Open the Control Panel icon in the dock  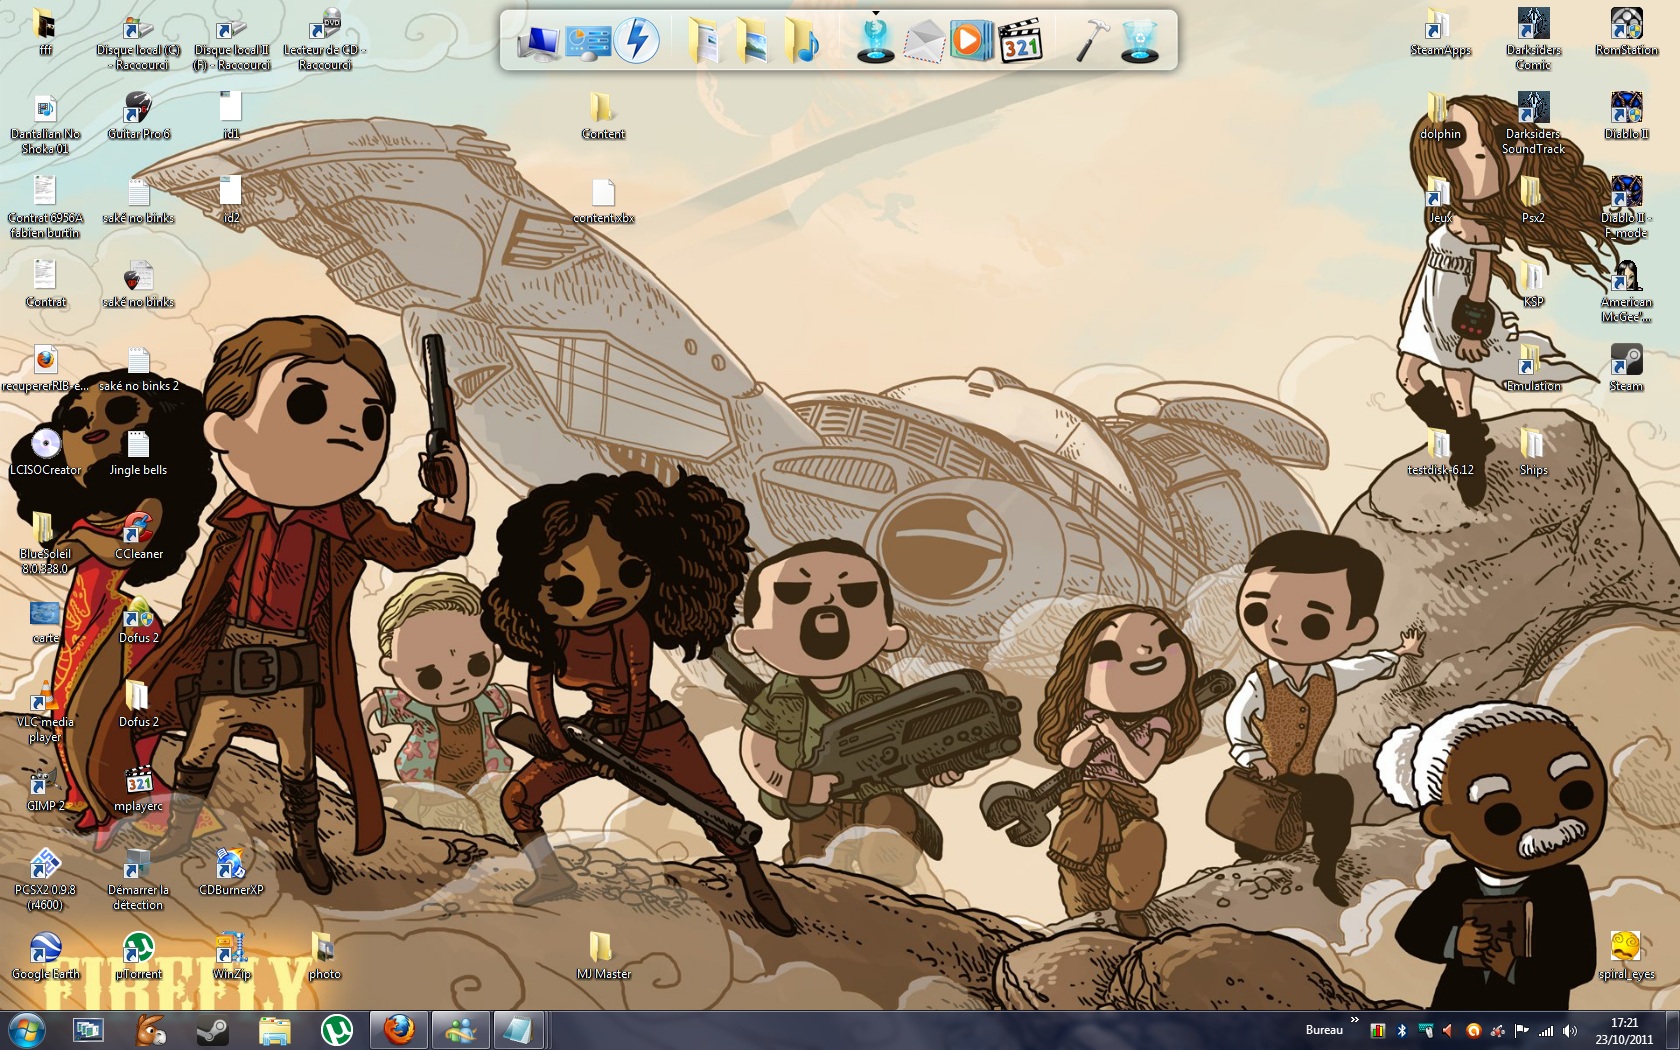[x=588, y=42]
